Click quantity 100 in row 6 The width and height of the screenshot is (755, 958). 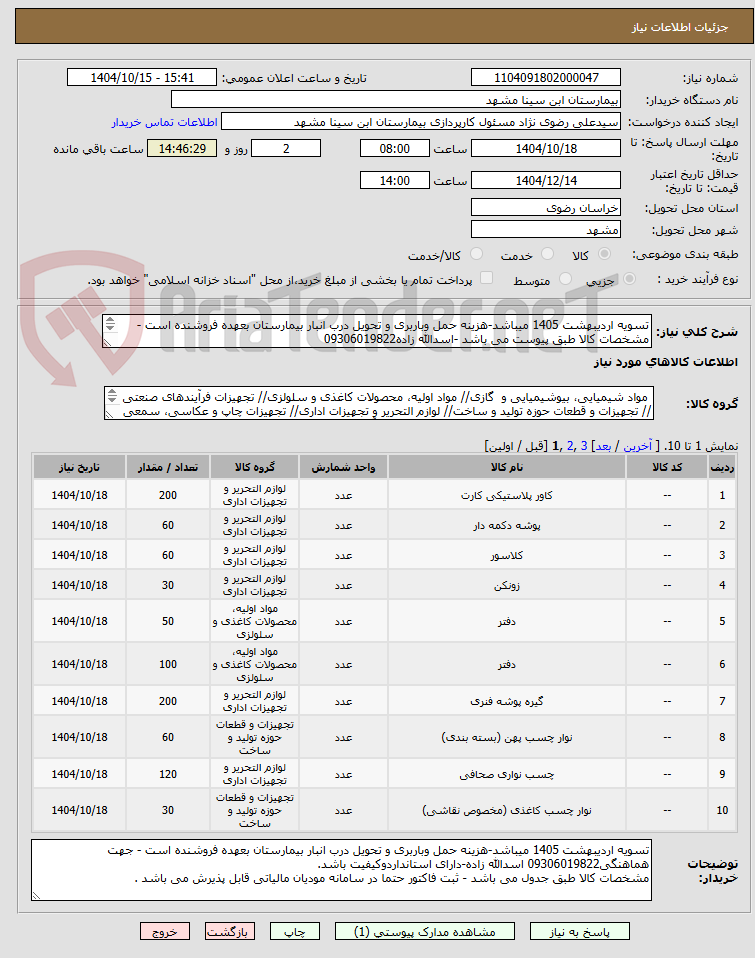(168, 664)
